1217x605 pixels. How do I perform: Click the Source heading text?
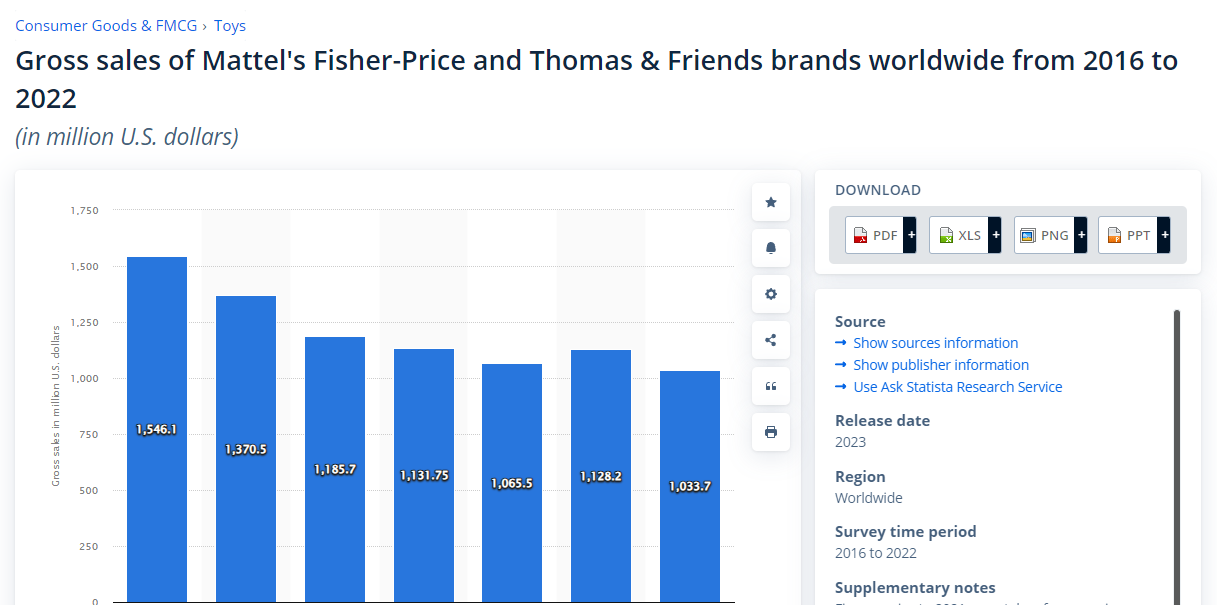[x=860, y=322]
